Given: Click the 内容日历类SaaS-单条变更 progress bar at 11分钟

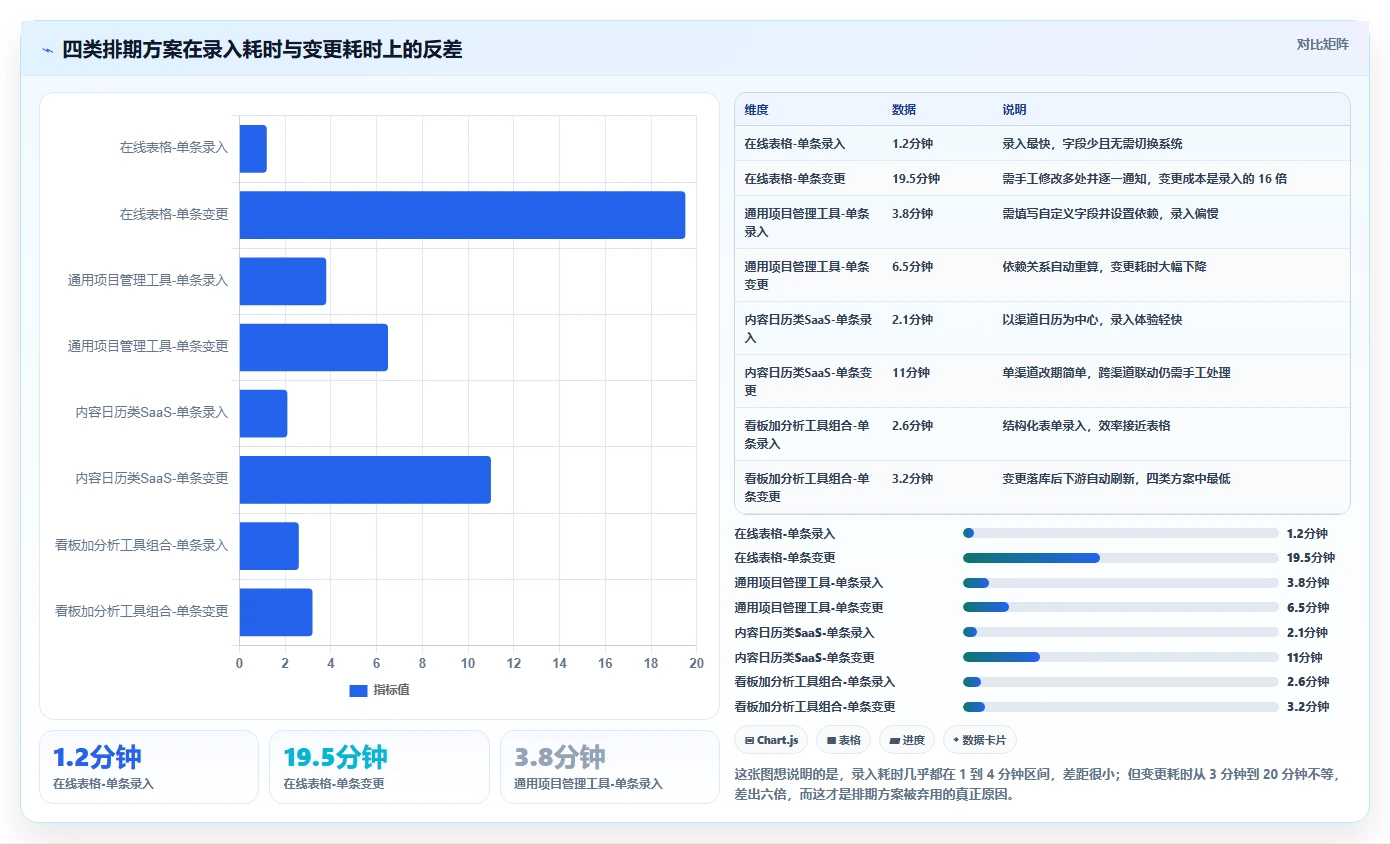Looking at the screenshot, I should pyautogui.click(x=1120, y=657).
